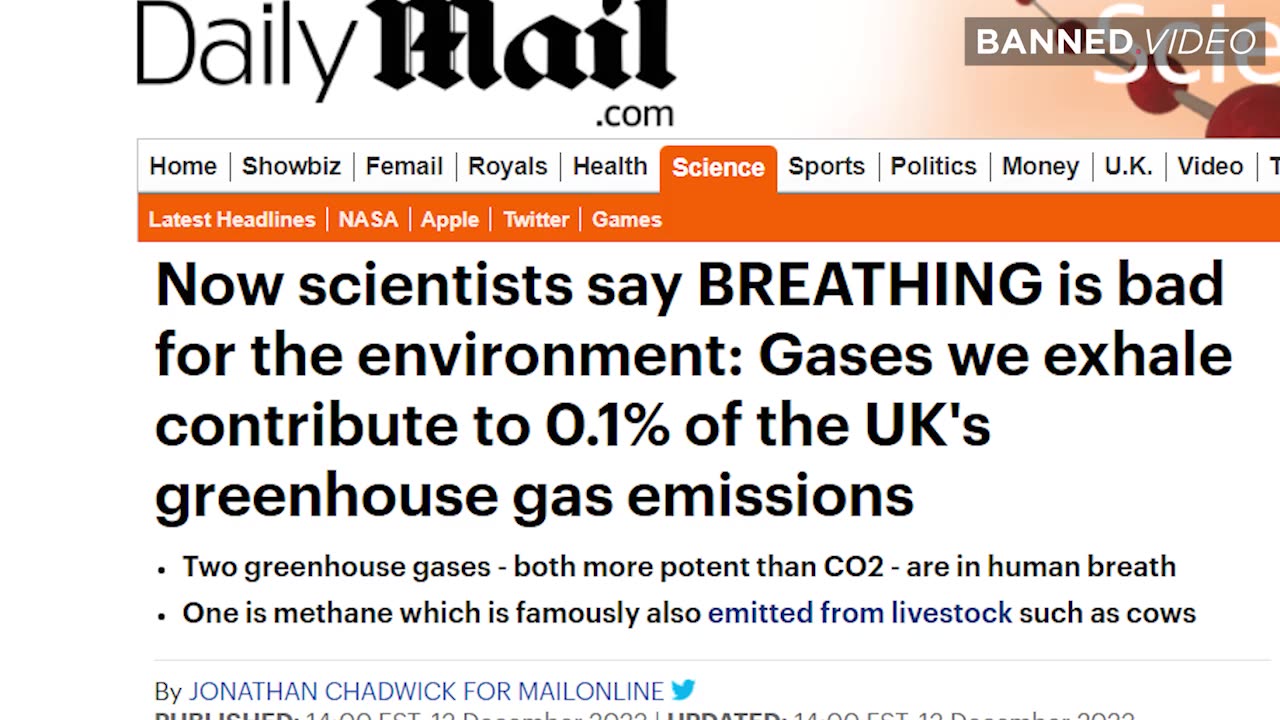Go to the Showbiz section
1280x720 pixels.
tap(291, 166)
